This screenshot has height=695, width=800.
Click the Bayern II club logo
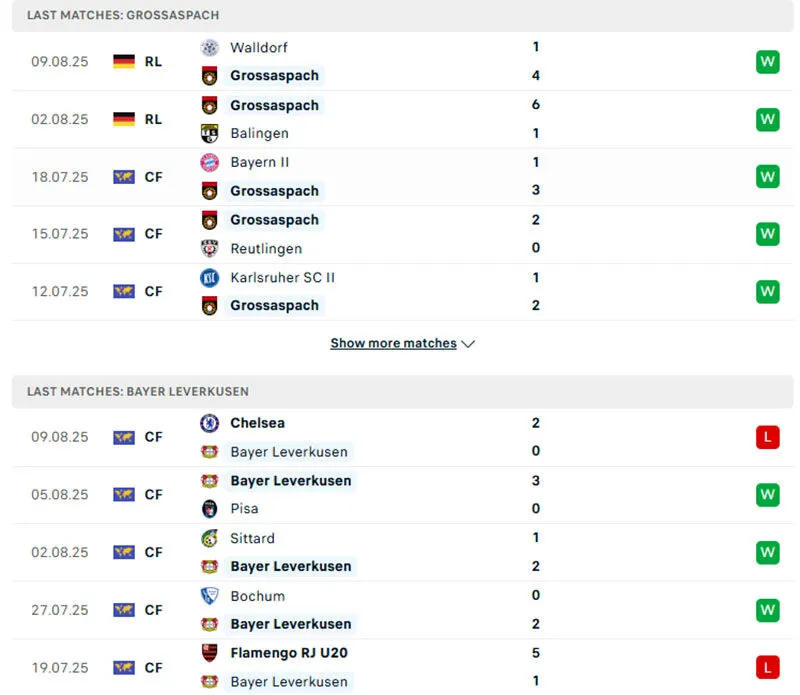[209, 163]
